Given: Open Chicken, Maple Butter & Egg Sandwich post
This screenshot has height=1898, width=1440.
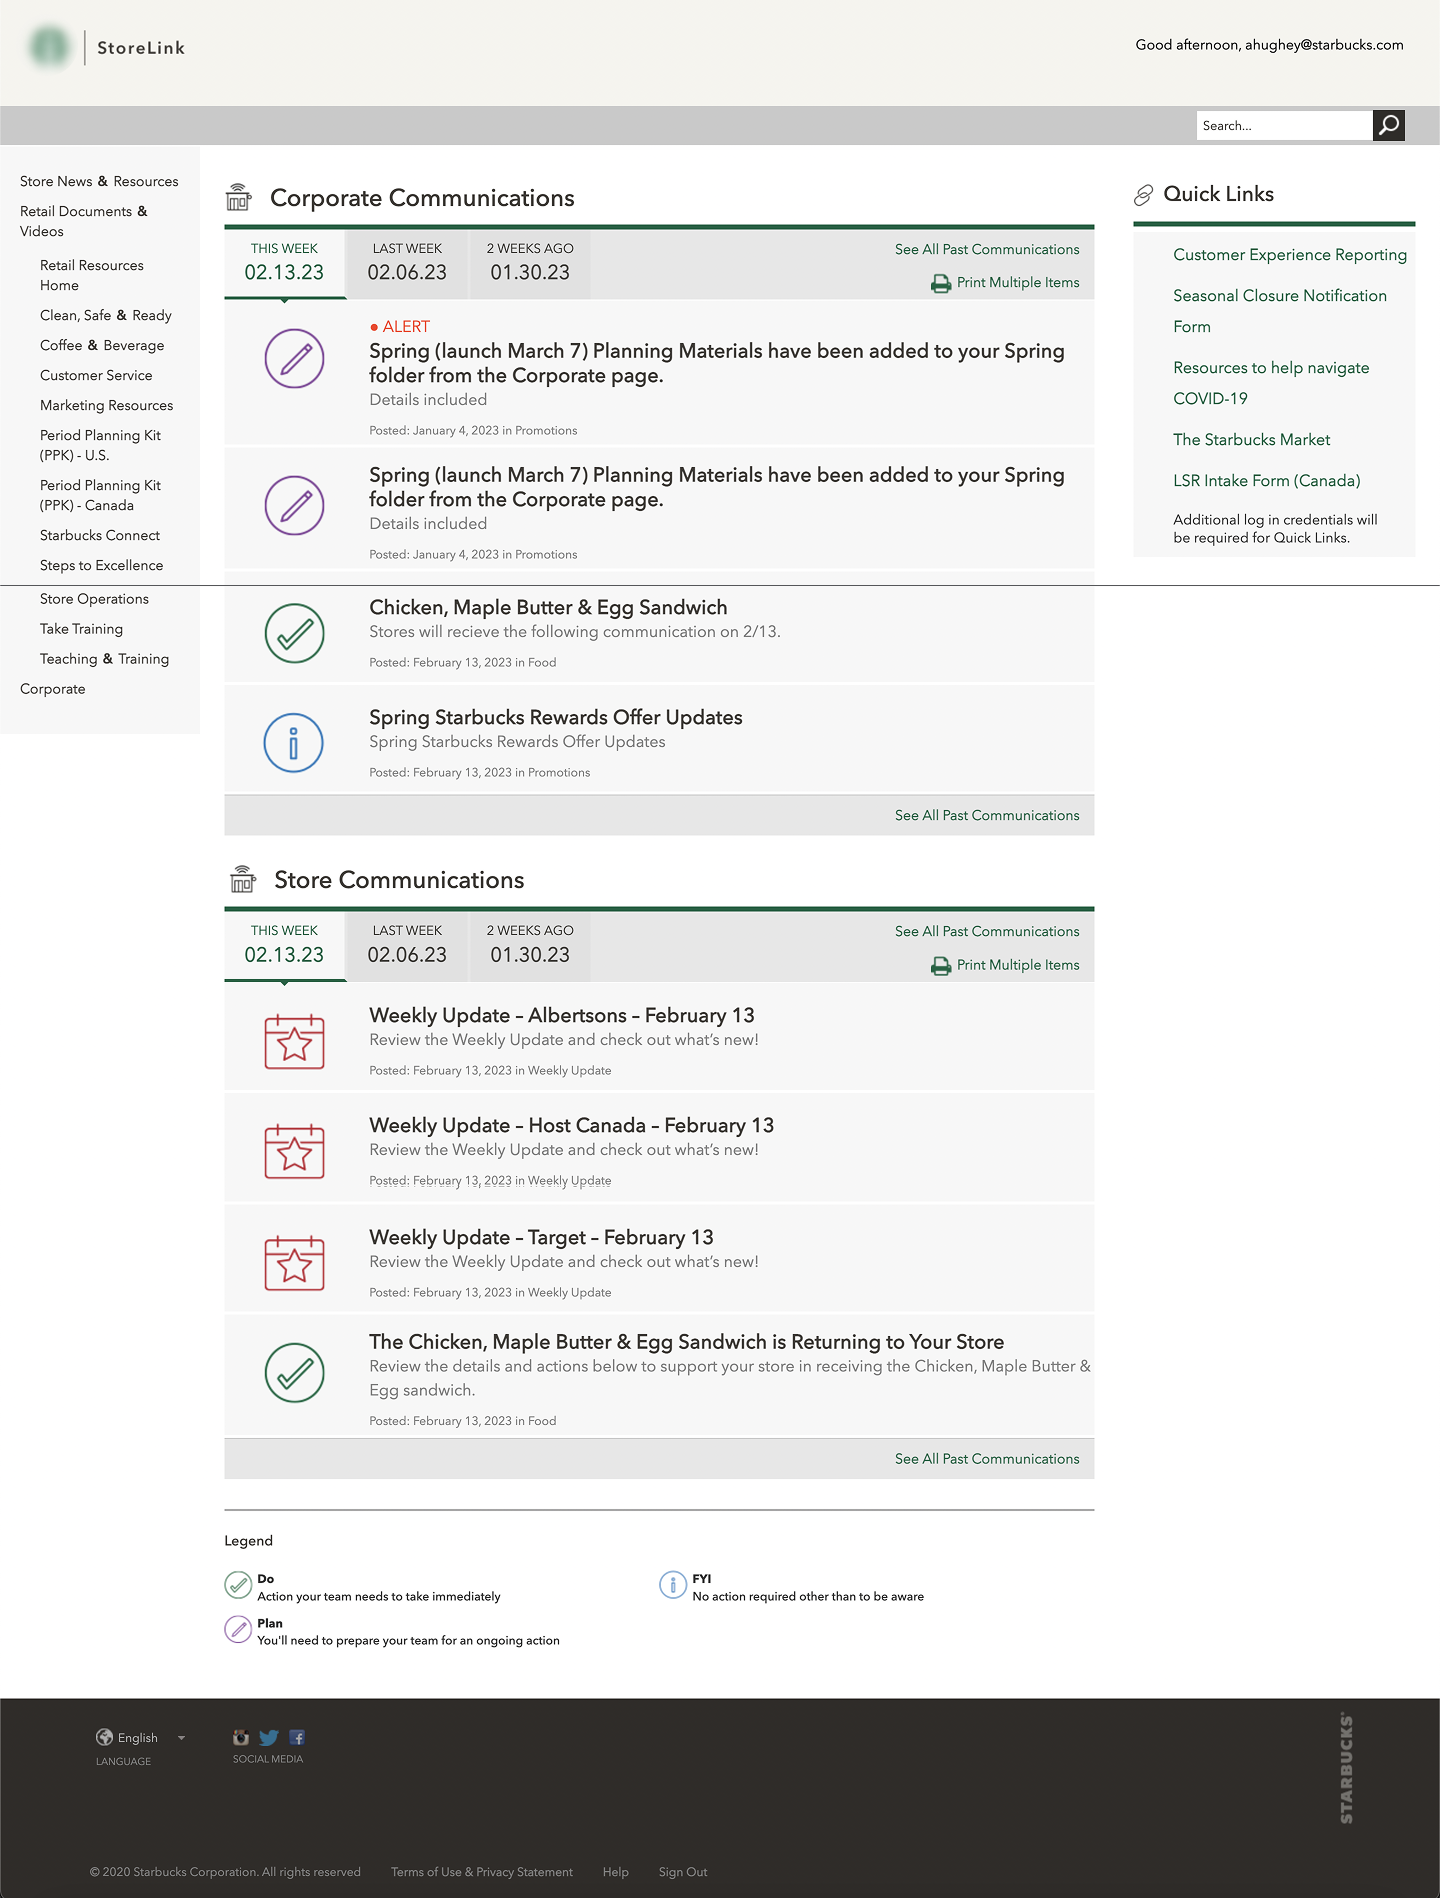Looking at the screenshot, I should (548, 607).
